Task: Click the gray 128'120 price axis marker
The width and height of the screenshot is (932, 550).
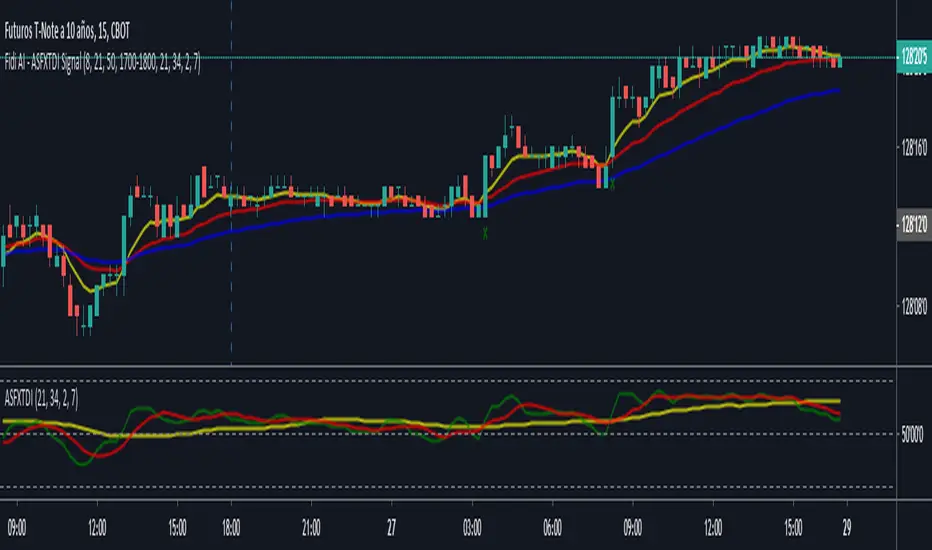Action: click(914, 225)
